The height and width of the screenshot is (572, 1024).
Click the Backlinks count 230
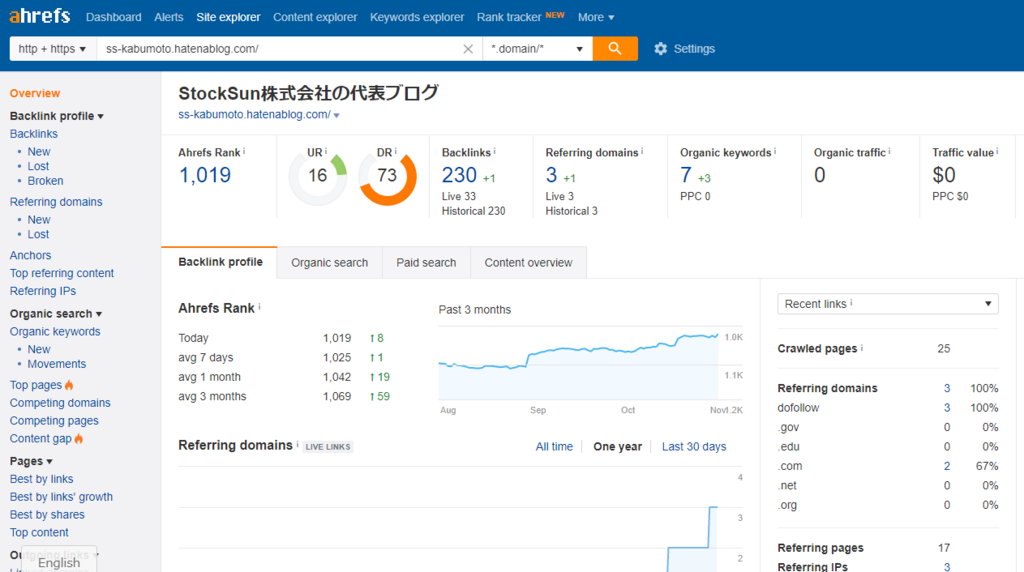459,175
